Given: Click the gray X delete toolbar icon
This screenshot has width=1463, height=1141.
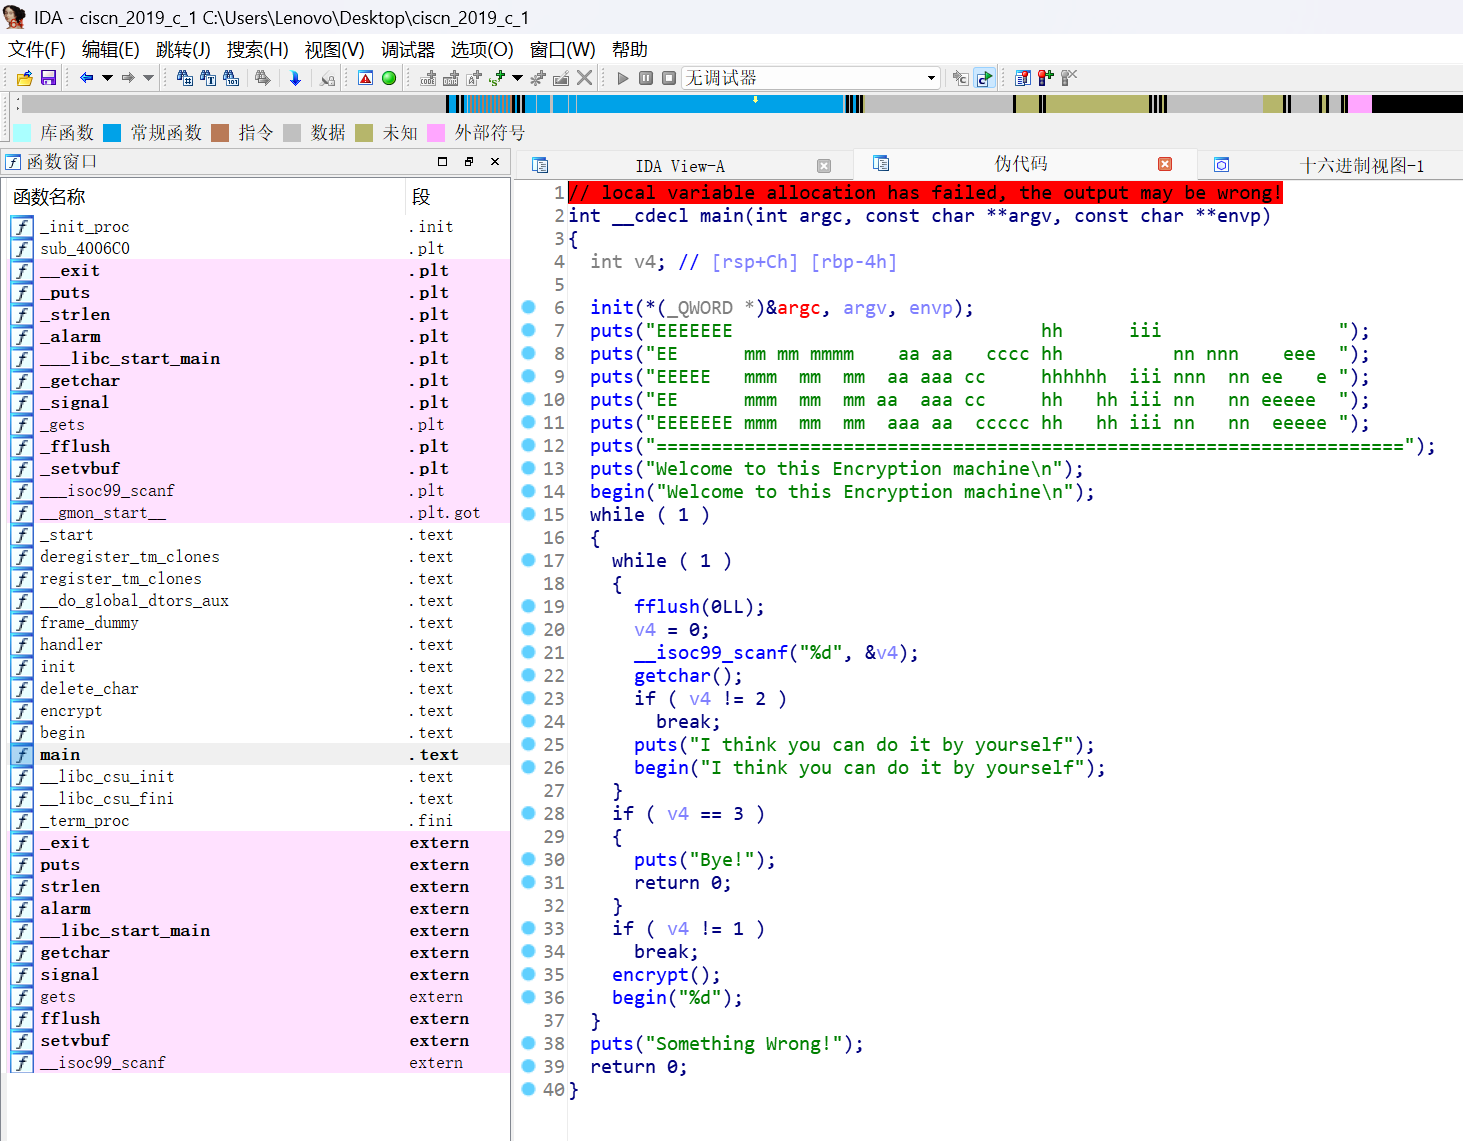Looking at the screenshot, I should click(585, 78).
